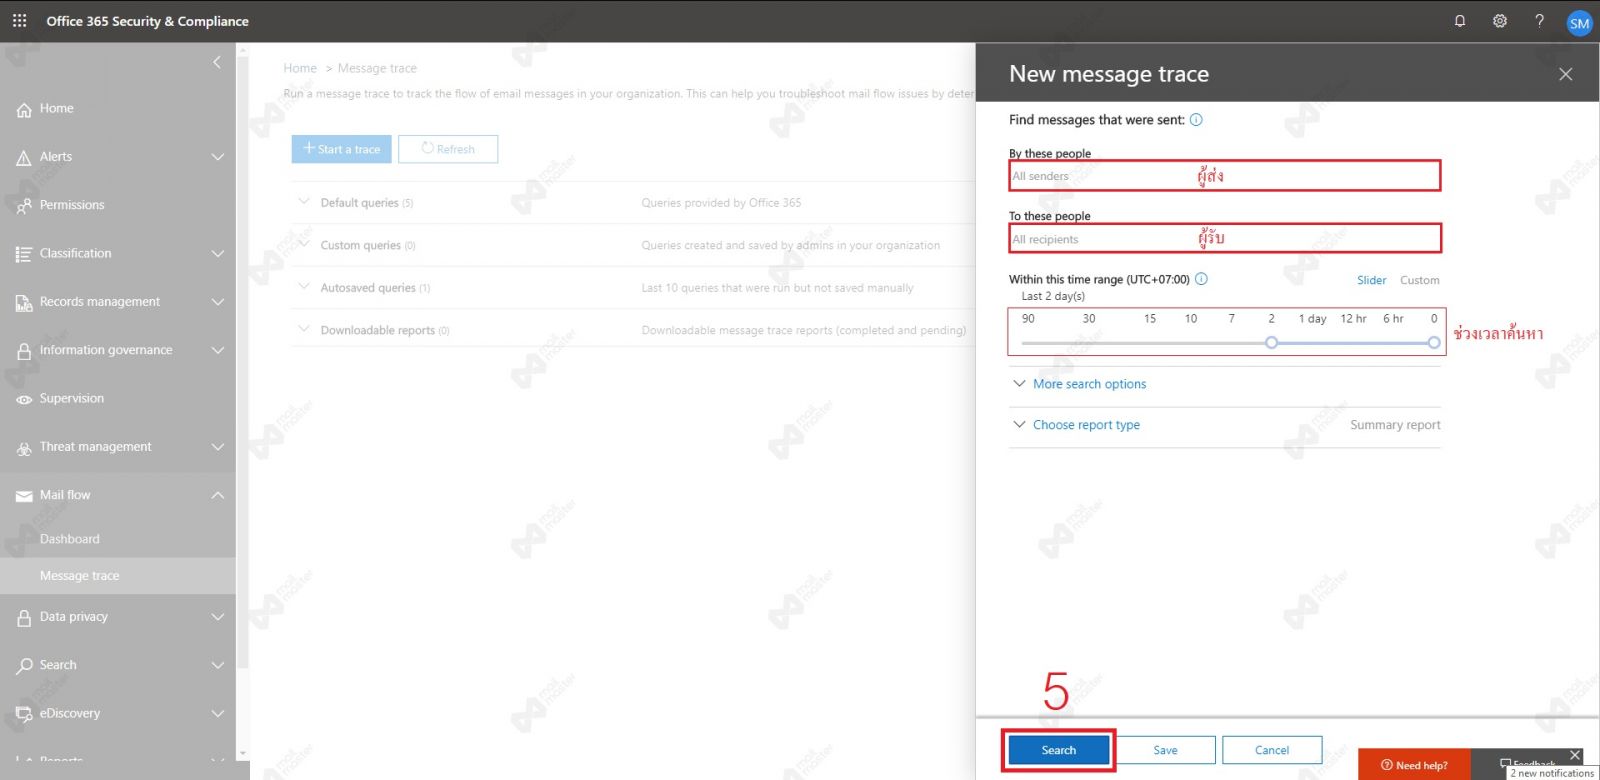Screen dimensions: 1600x780
Task: Open SM account avatar
Action: pyautogui.click(x=1579, y=22)
